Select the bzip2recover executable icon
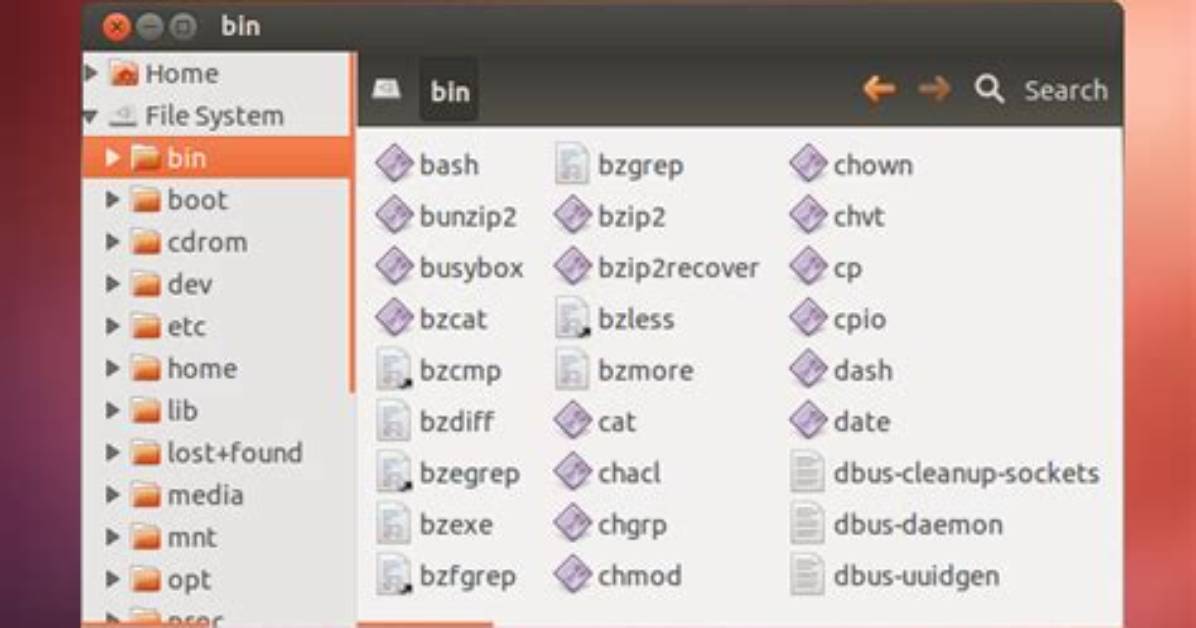Viewport: 1196px width, 628px height. tap(573, 267)
